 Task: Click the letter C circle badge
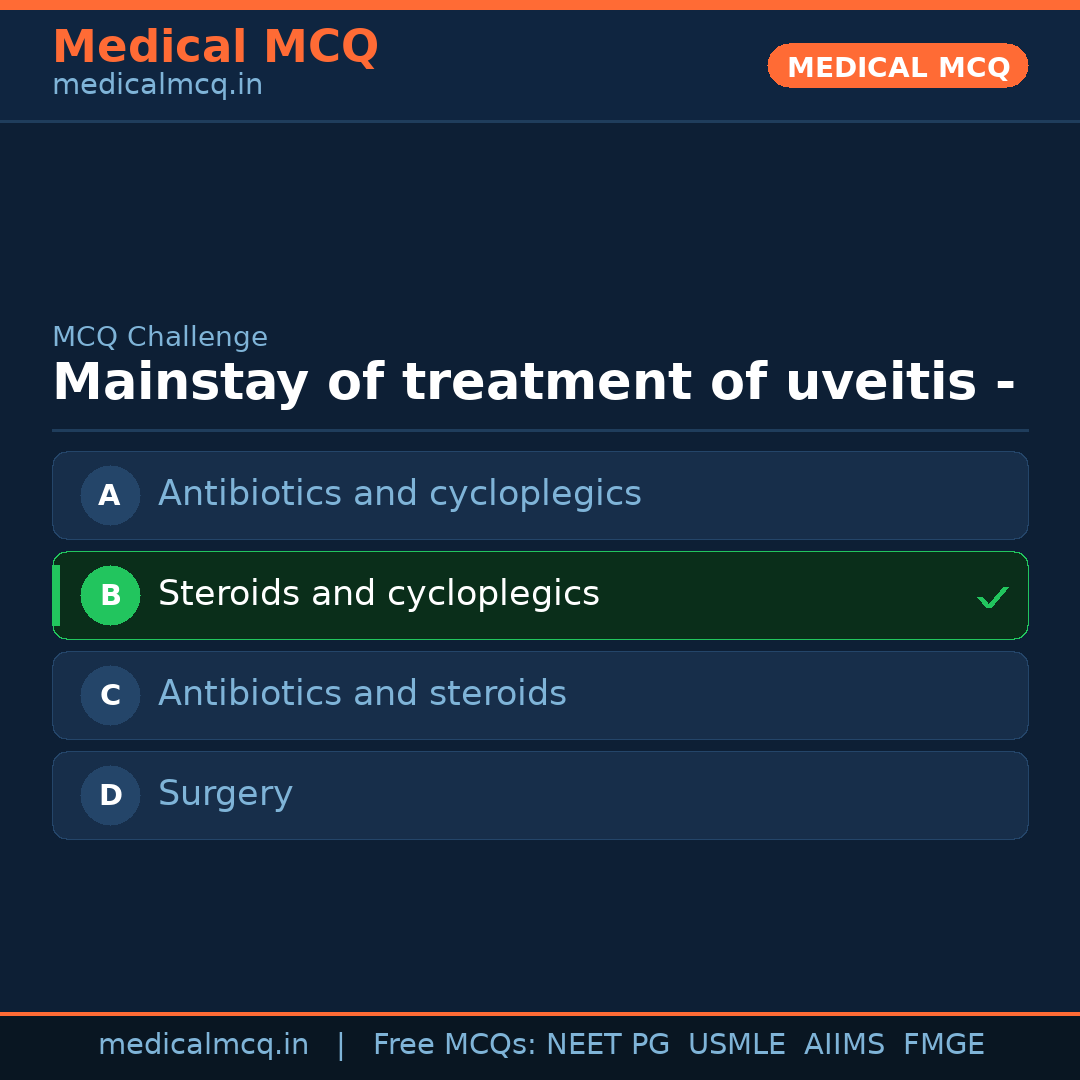pos(110,695)
